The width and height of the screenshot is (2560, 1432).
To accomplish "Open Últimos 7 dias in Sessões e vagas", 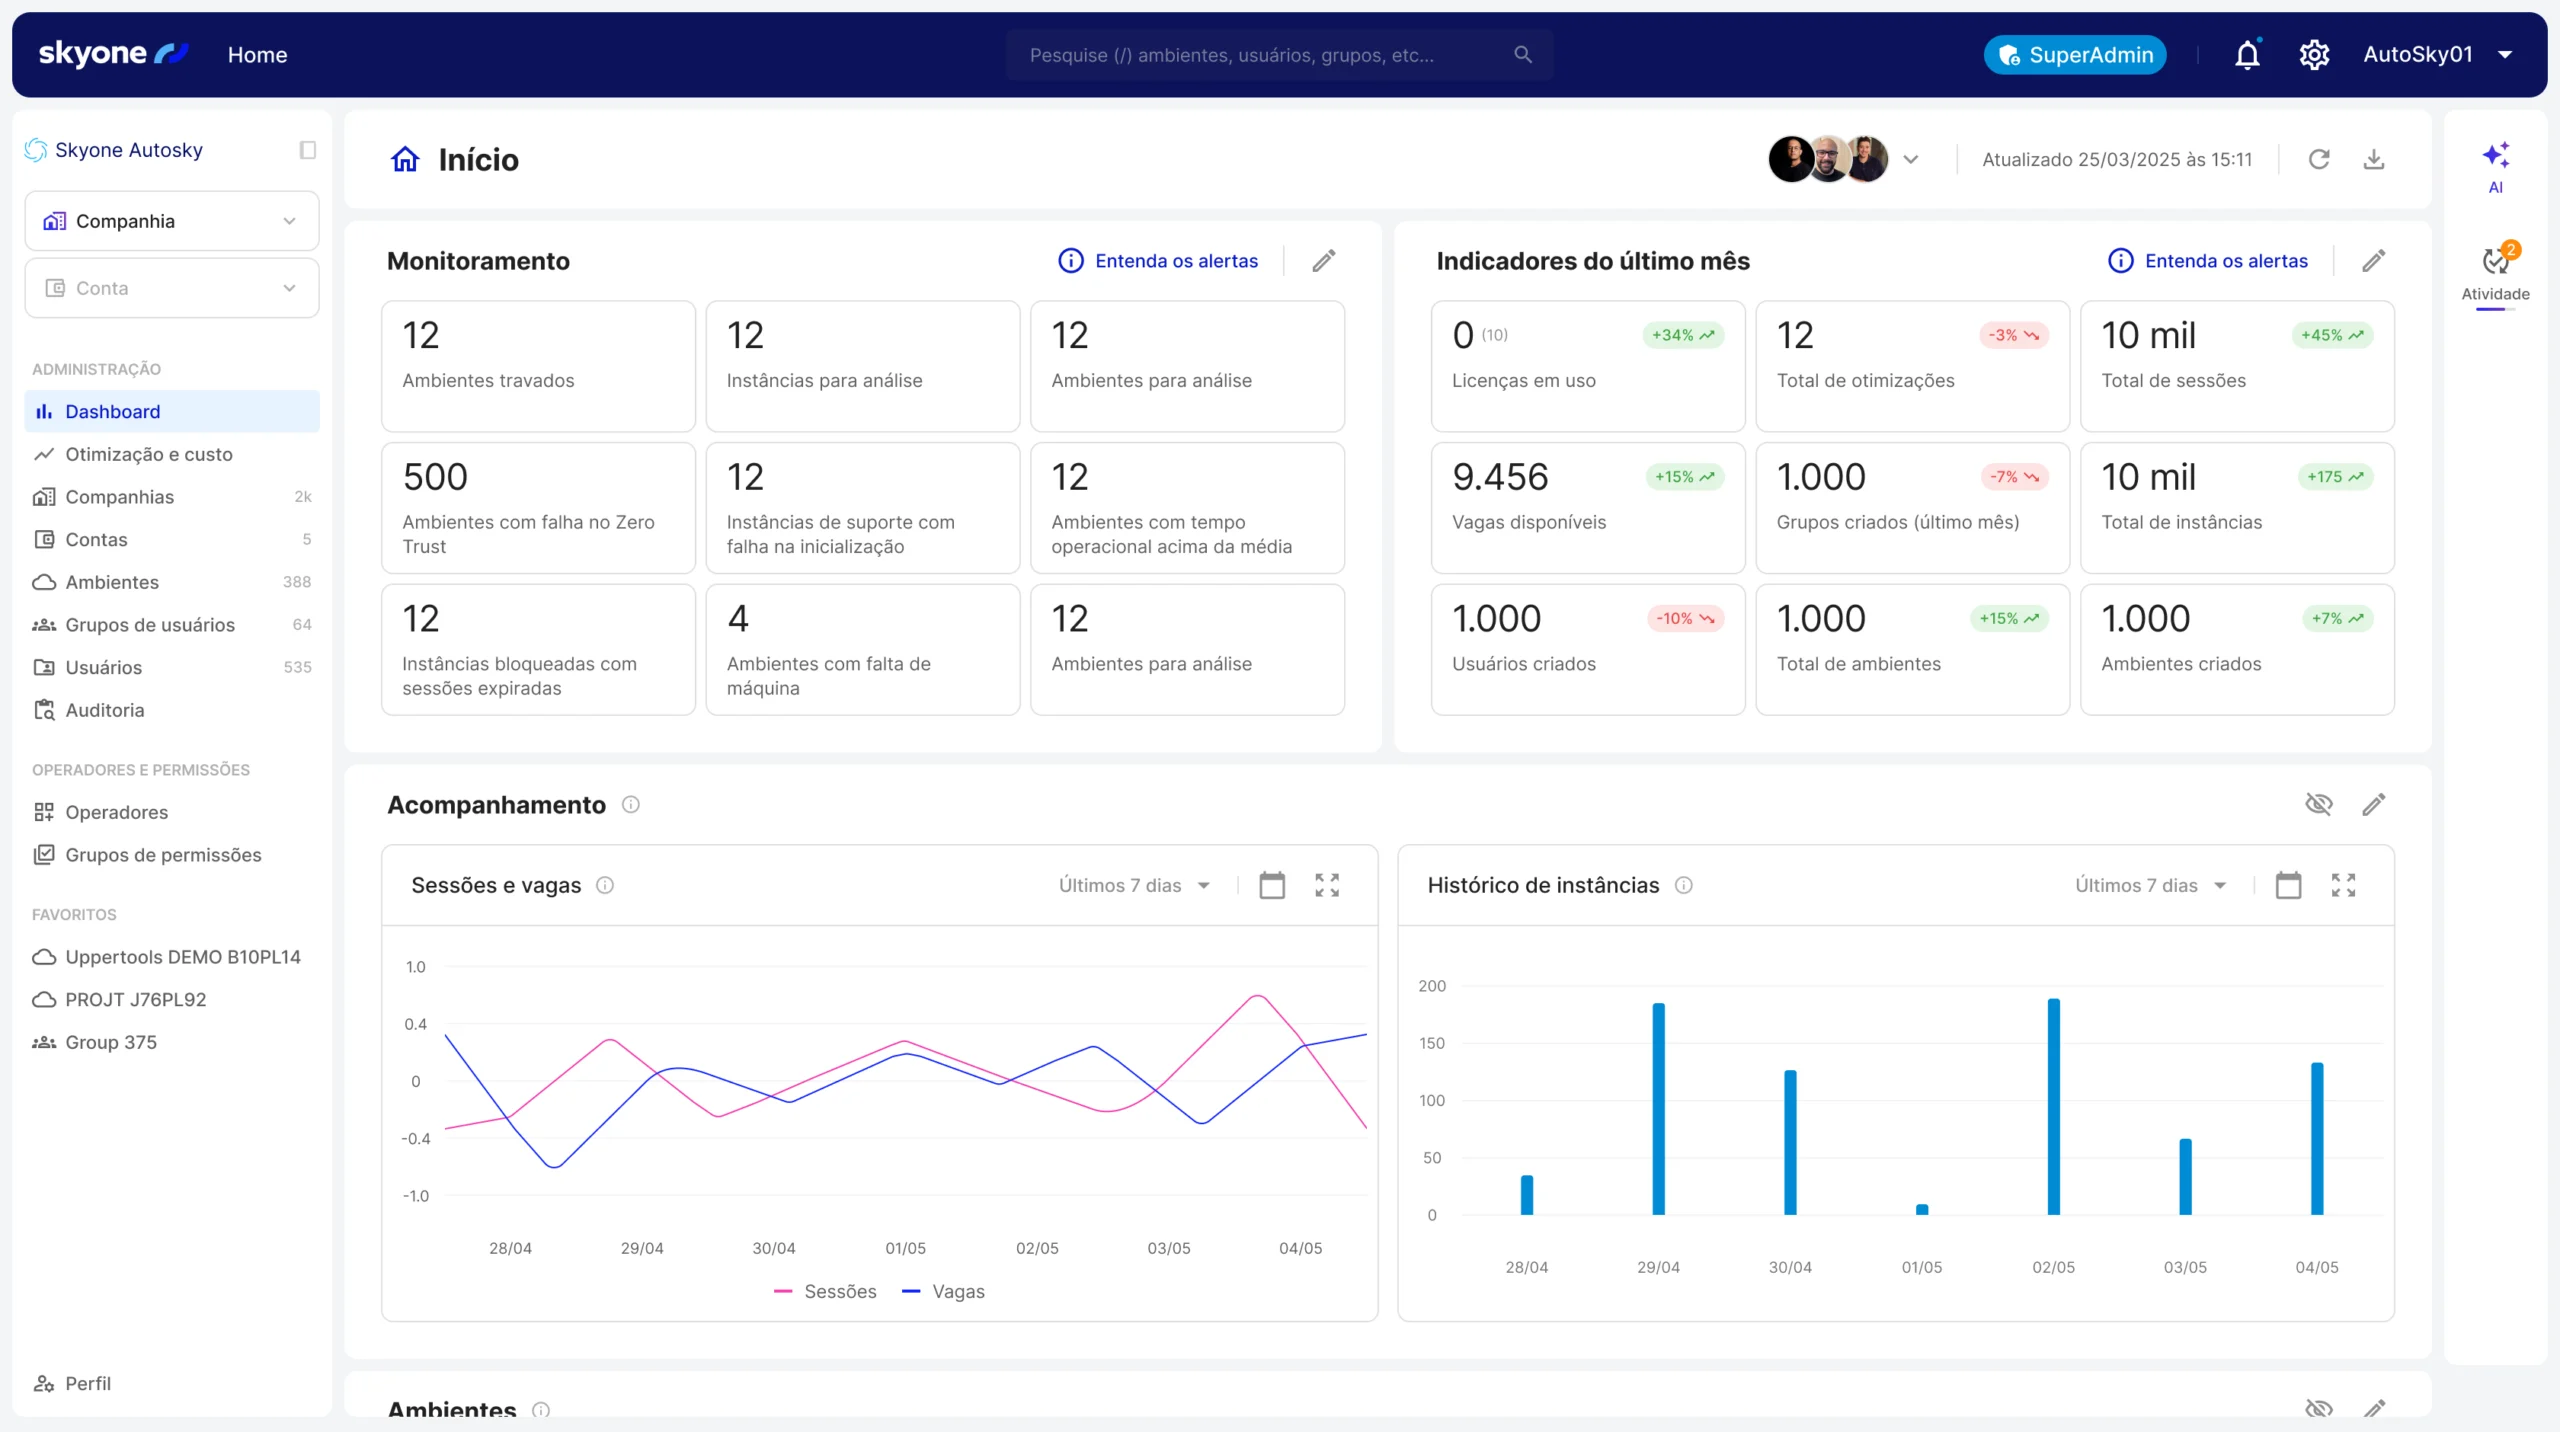I will (x=1134, y=885).
